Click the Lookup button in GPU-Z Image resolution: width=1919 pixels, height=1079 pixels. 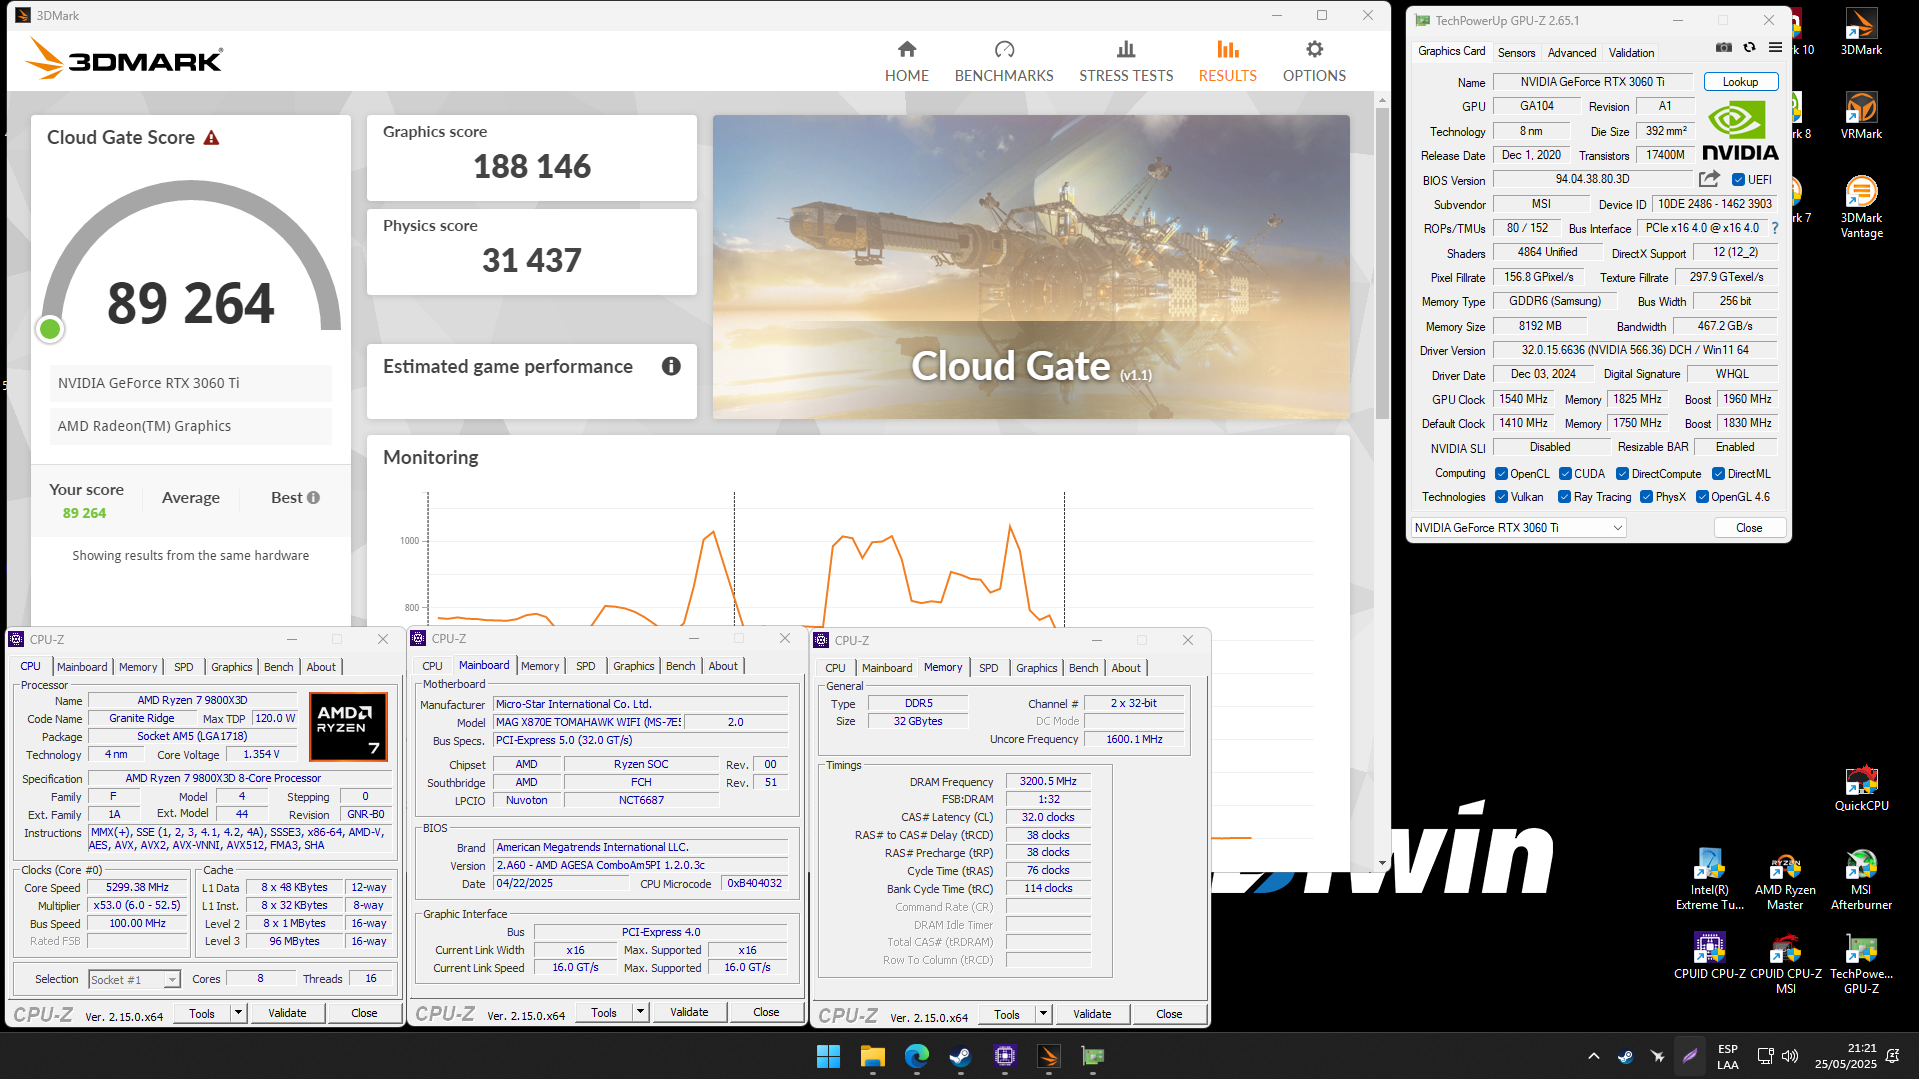[1740, 82]
